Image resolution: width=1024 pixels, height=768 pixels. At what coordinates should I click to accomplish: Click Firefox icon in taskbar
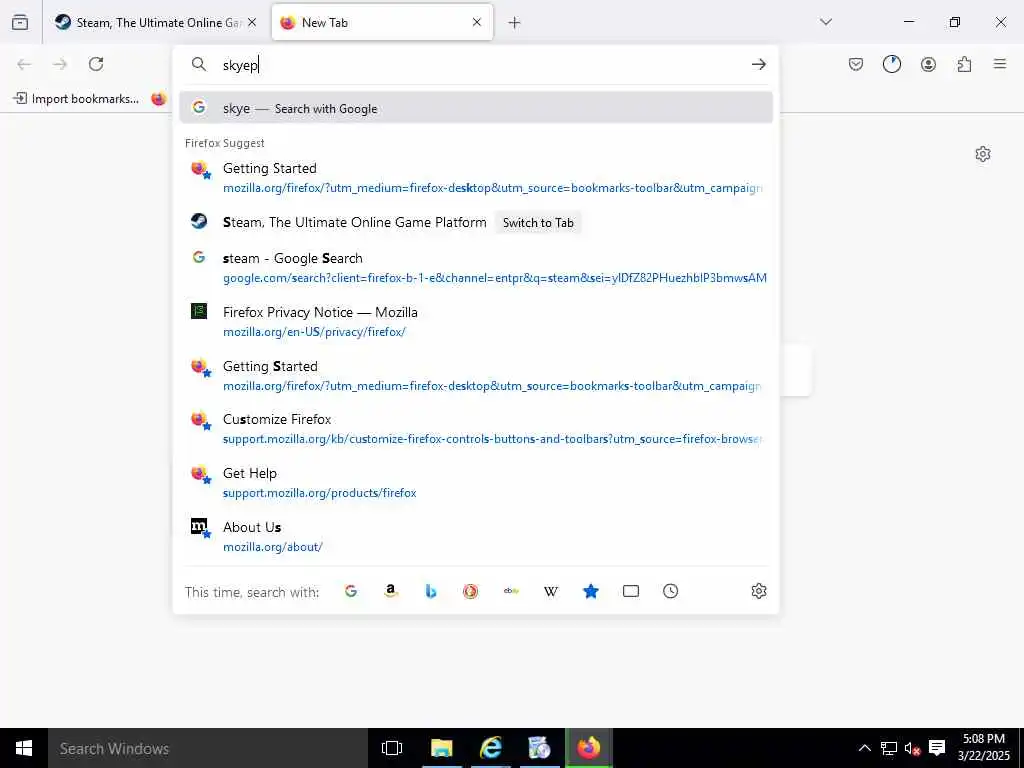[x=588, y=748]
